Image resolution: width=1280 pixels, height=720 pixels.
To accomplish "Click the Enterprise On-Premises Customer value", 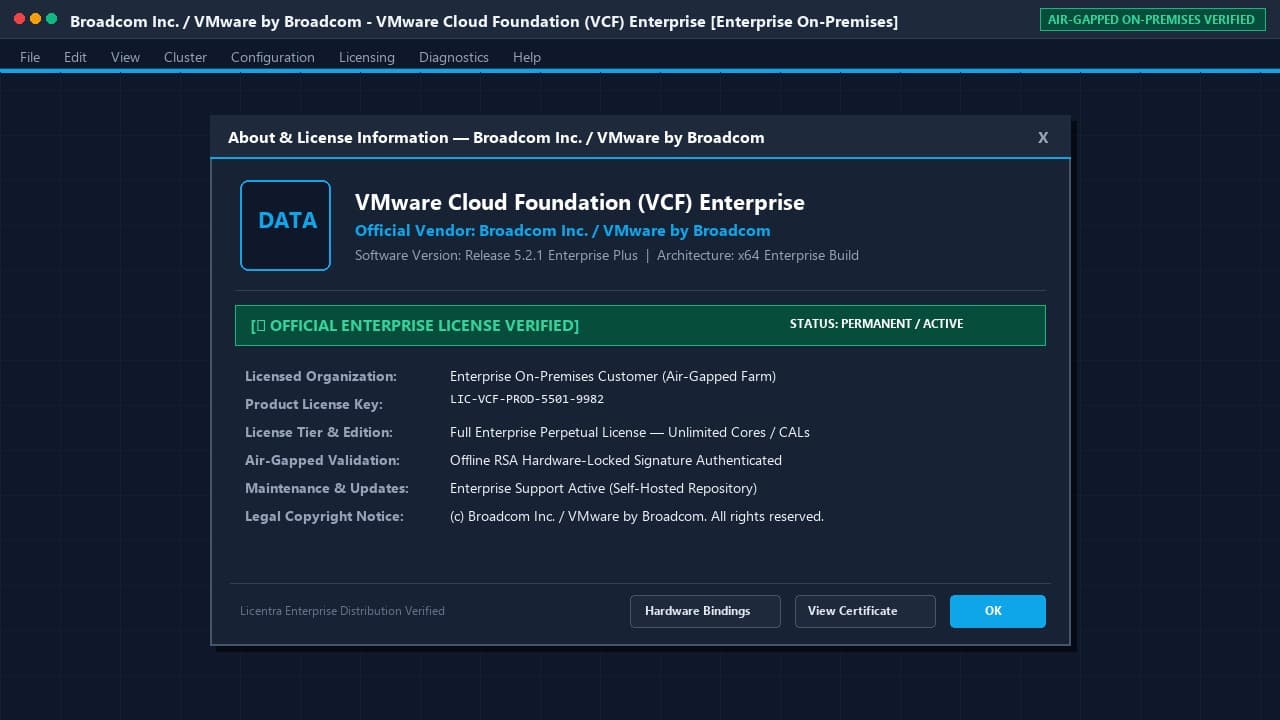I will [x=613, y=376].
